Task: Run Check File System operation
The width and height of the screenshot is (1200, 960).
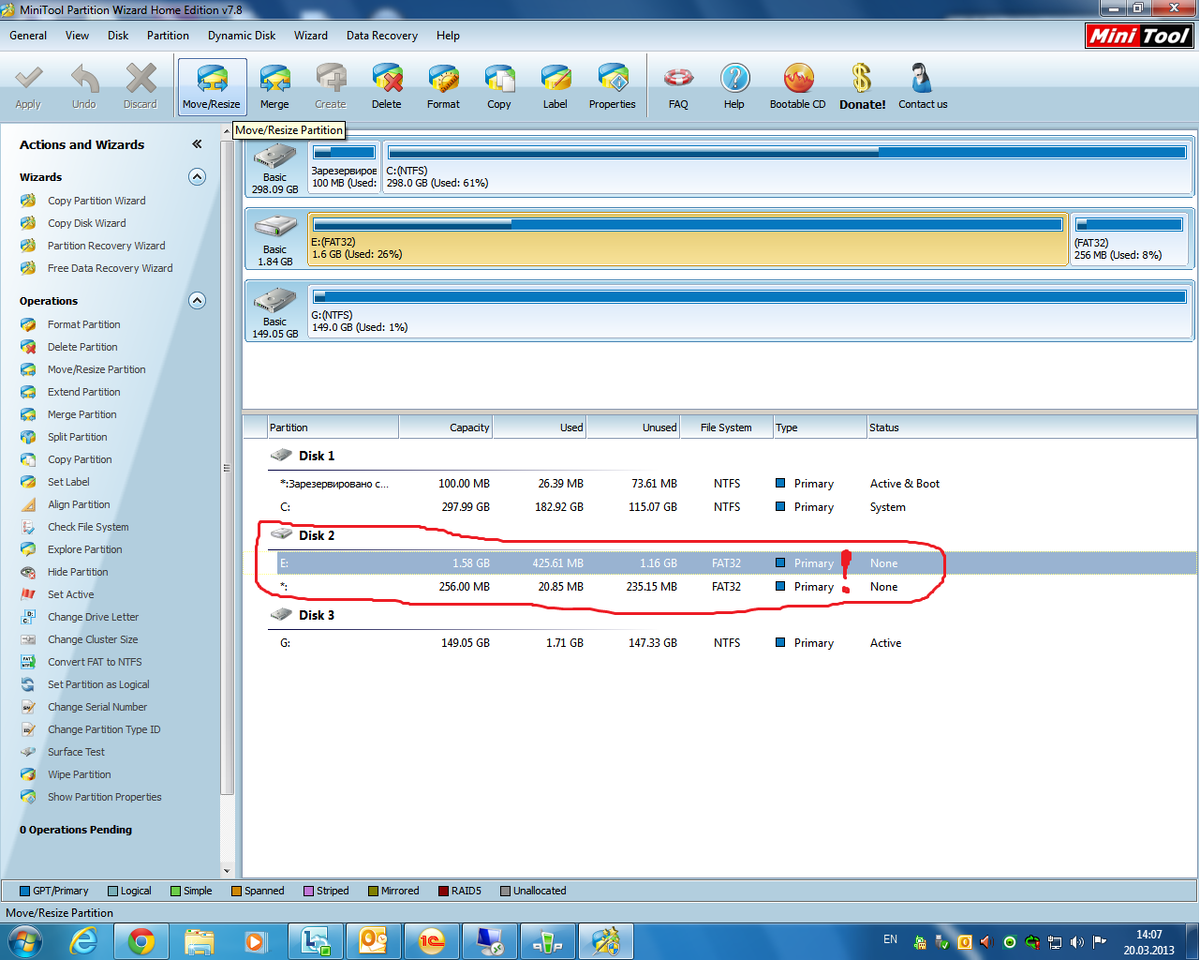Action: click(x=88, y=527)
